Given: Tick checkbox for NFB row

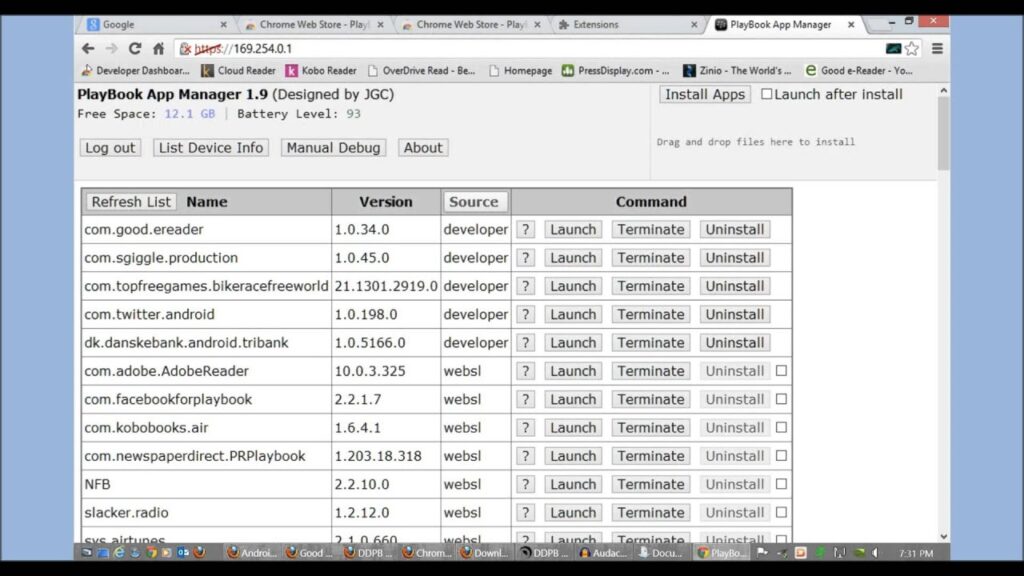Looking at the screenshot, I should coord(781,484).
